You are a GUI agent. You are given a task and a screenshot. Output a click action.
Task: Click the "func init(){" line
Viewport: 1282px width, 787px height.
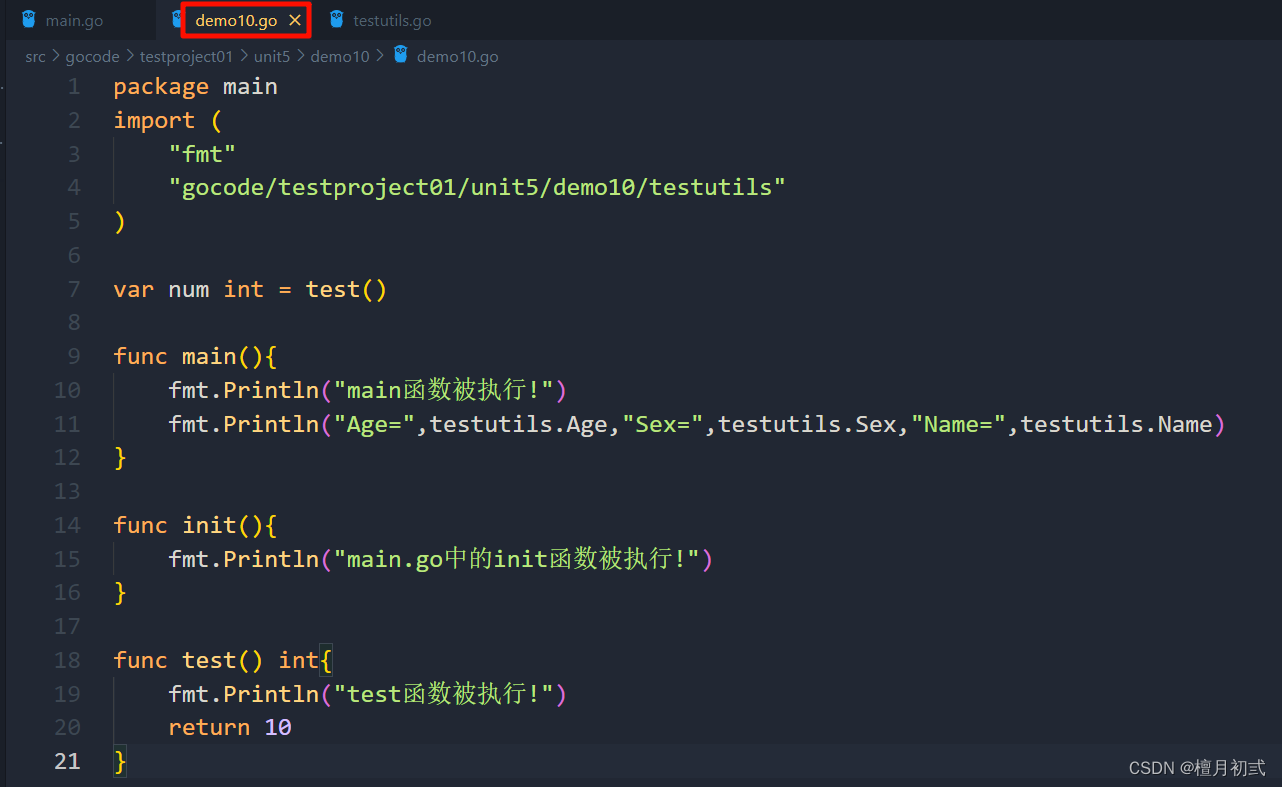point(195,525)
